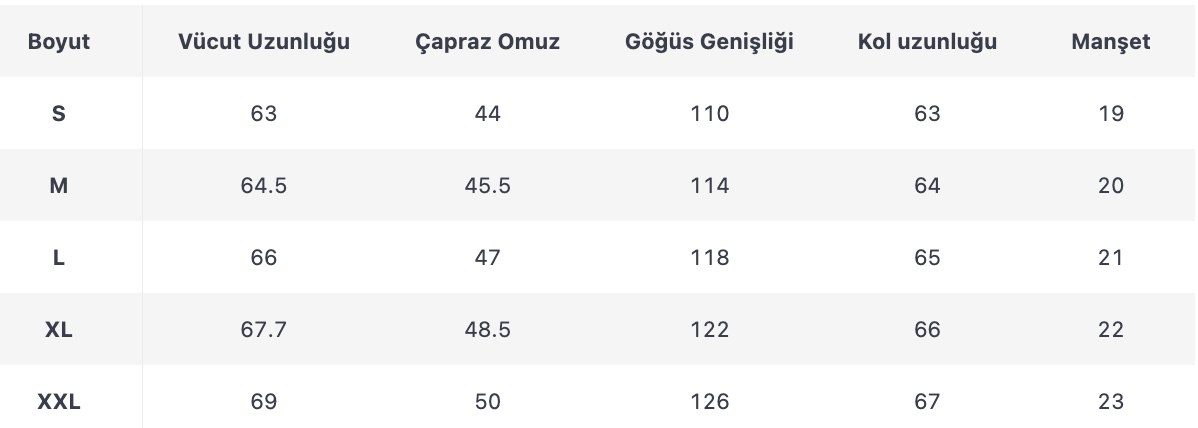The height and width of the screenshot is (428, 1198).
Task: Click the 118 chest width value
Action: tap(710, 258)
